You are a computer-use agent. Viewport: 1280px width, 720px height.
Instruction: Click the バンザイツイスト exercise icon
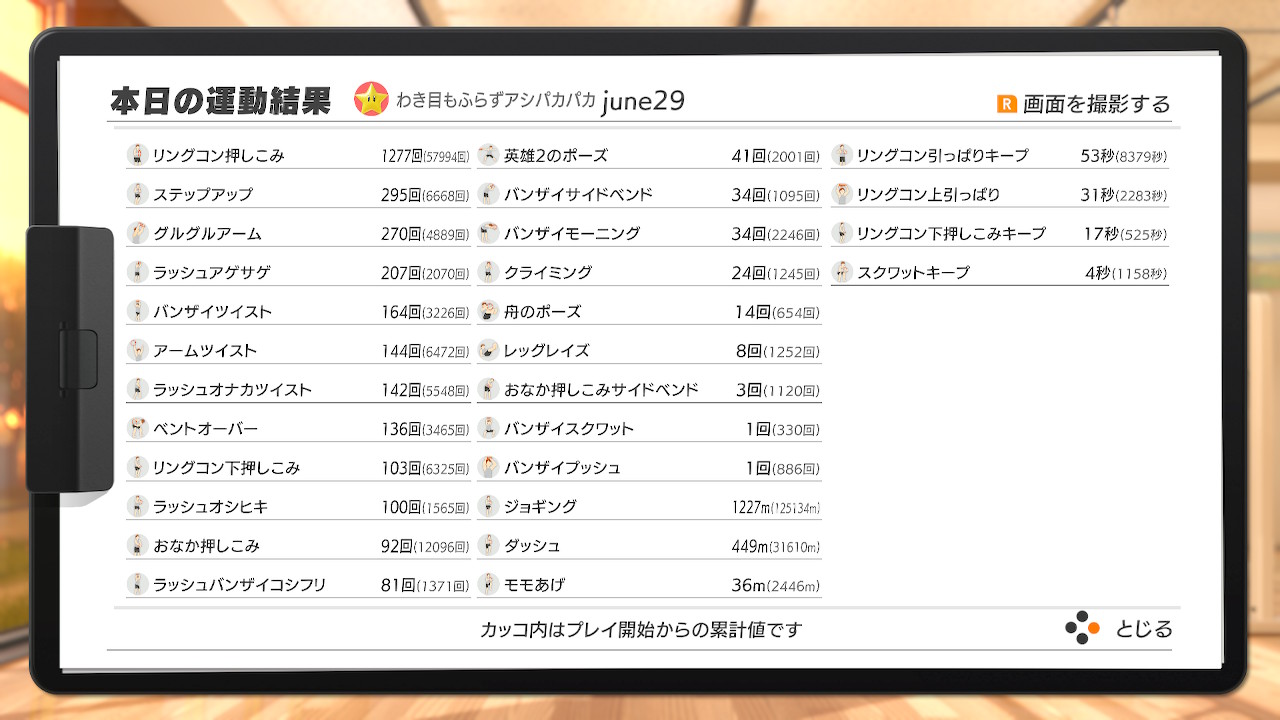138,311
